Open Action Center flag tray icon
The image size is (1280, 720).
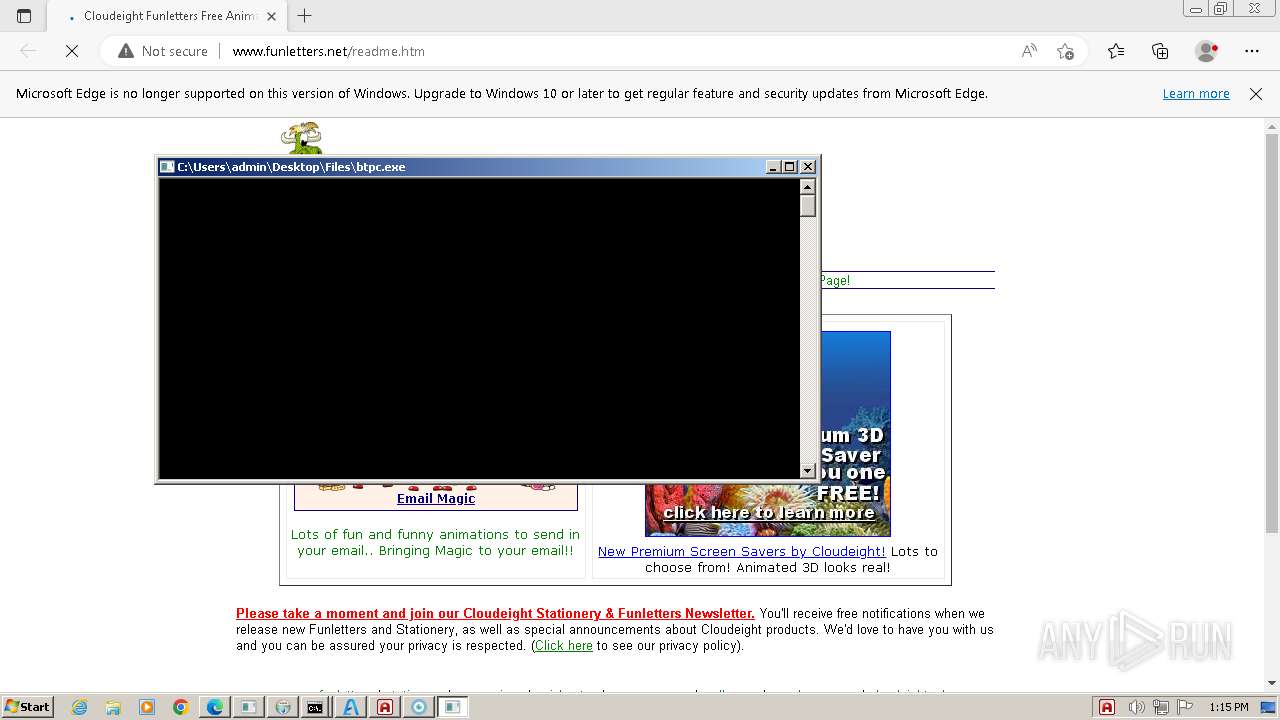1185,707
